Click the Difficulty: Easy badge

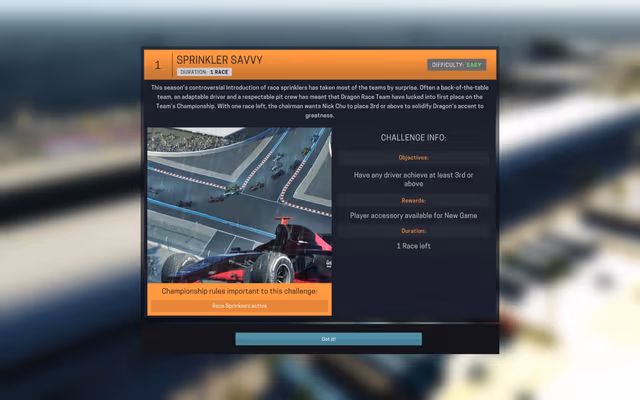457,65
